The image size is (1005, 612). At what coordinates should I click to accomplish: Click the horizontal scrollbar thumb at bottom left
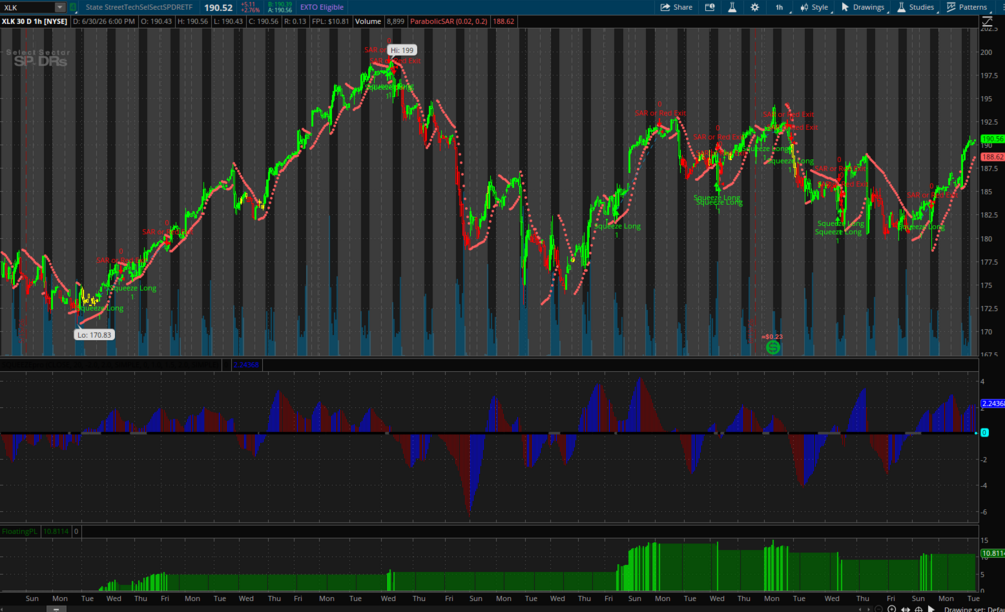click(x=56, y=609)
